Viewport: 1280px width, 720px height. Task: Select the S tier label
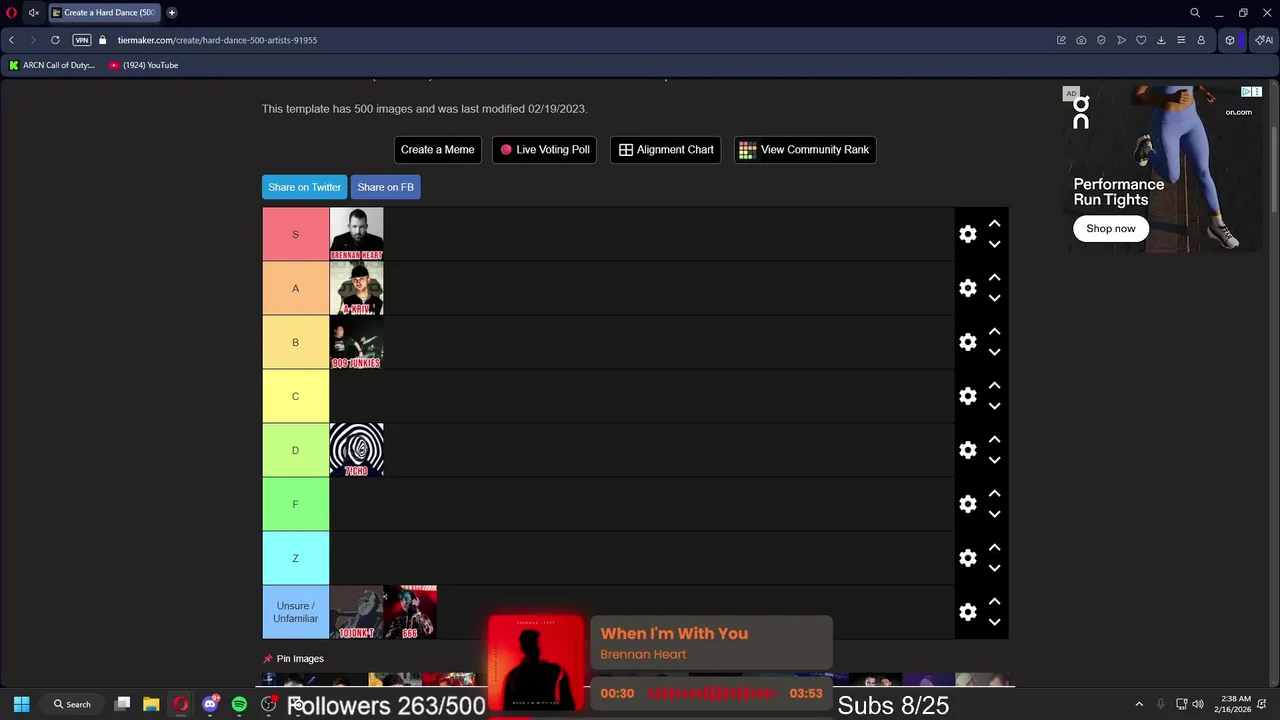click(295, 234)
